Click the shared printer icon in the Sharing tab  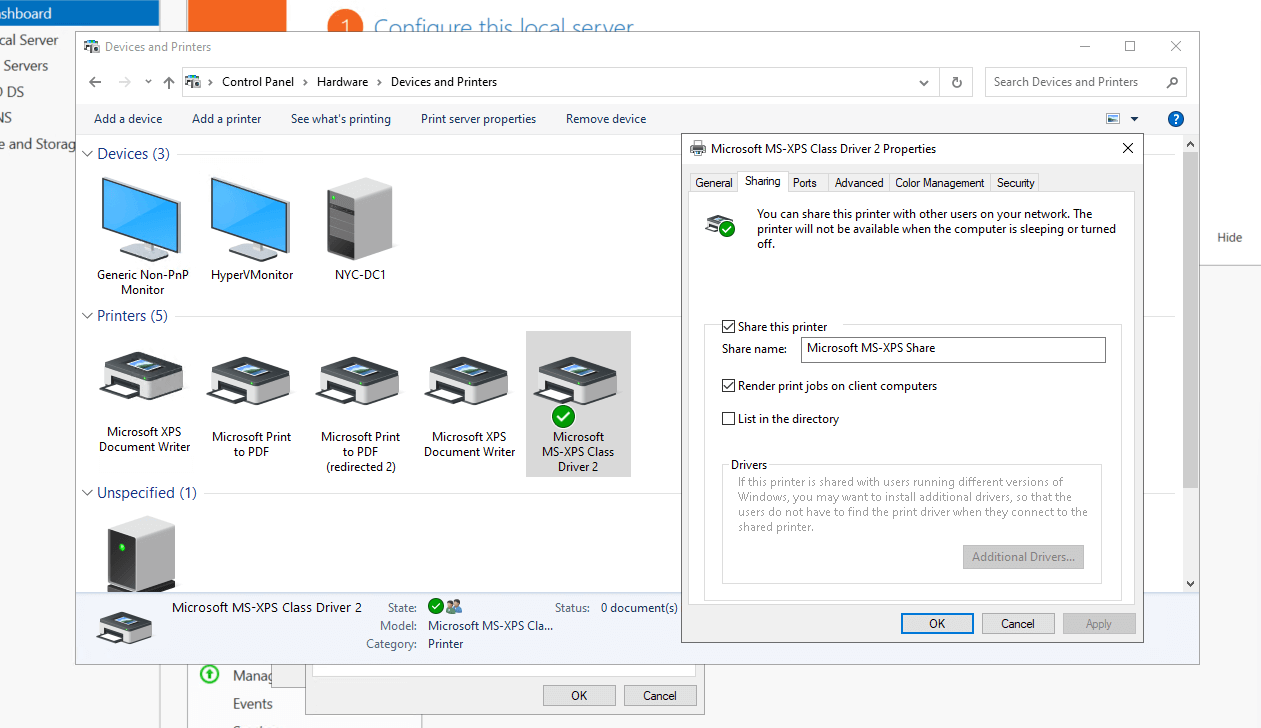[720, 225]
